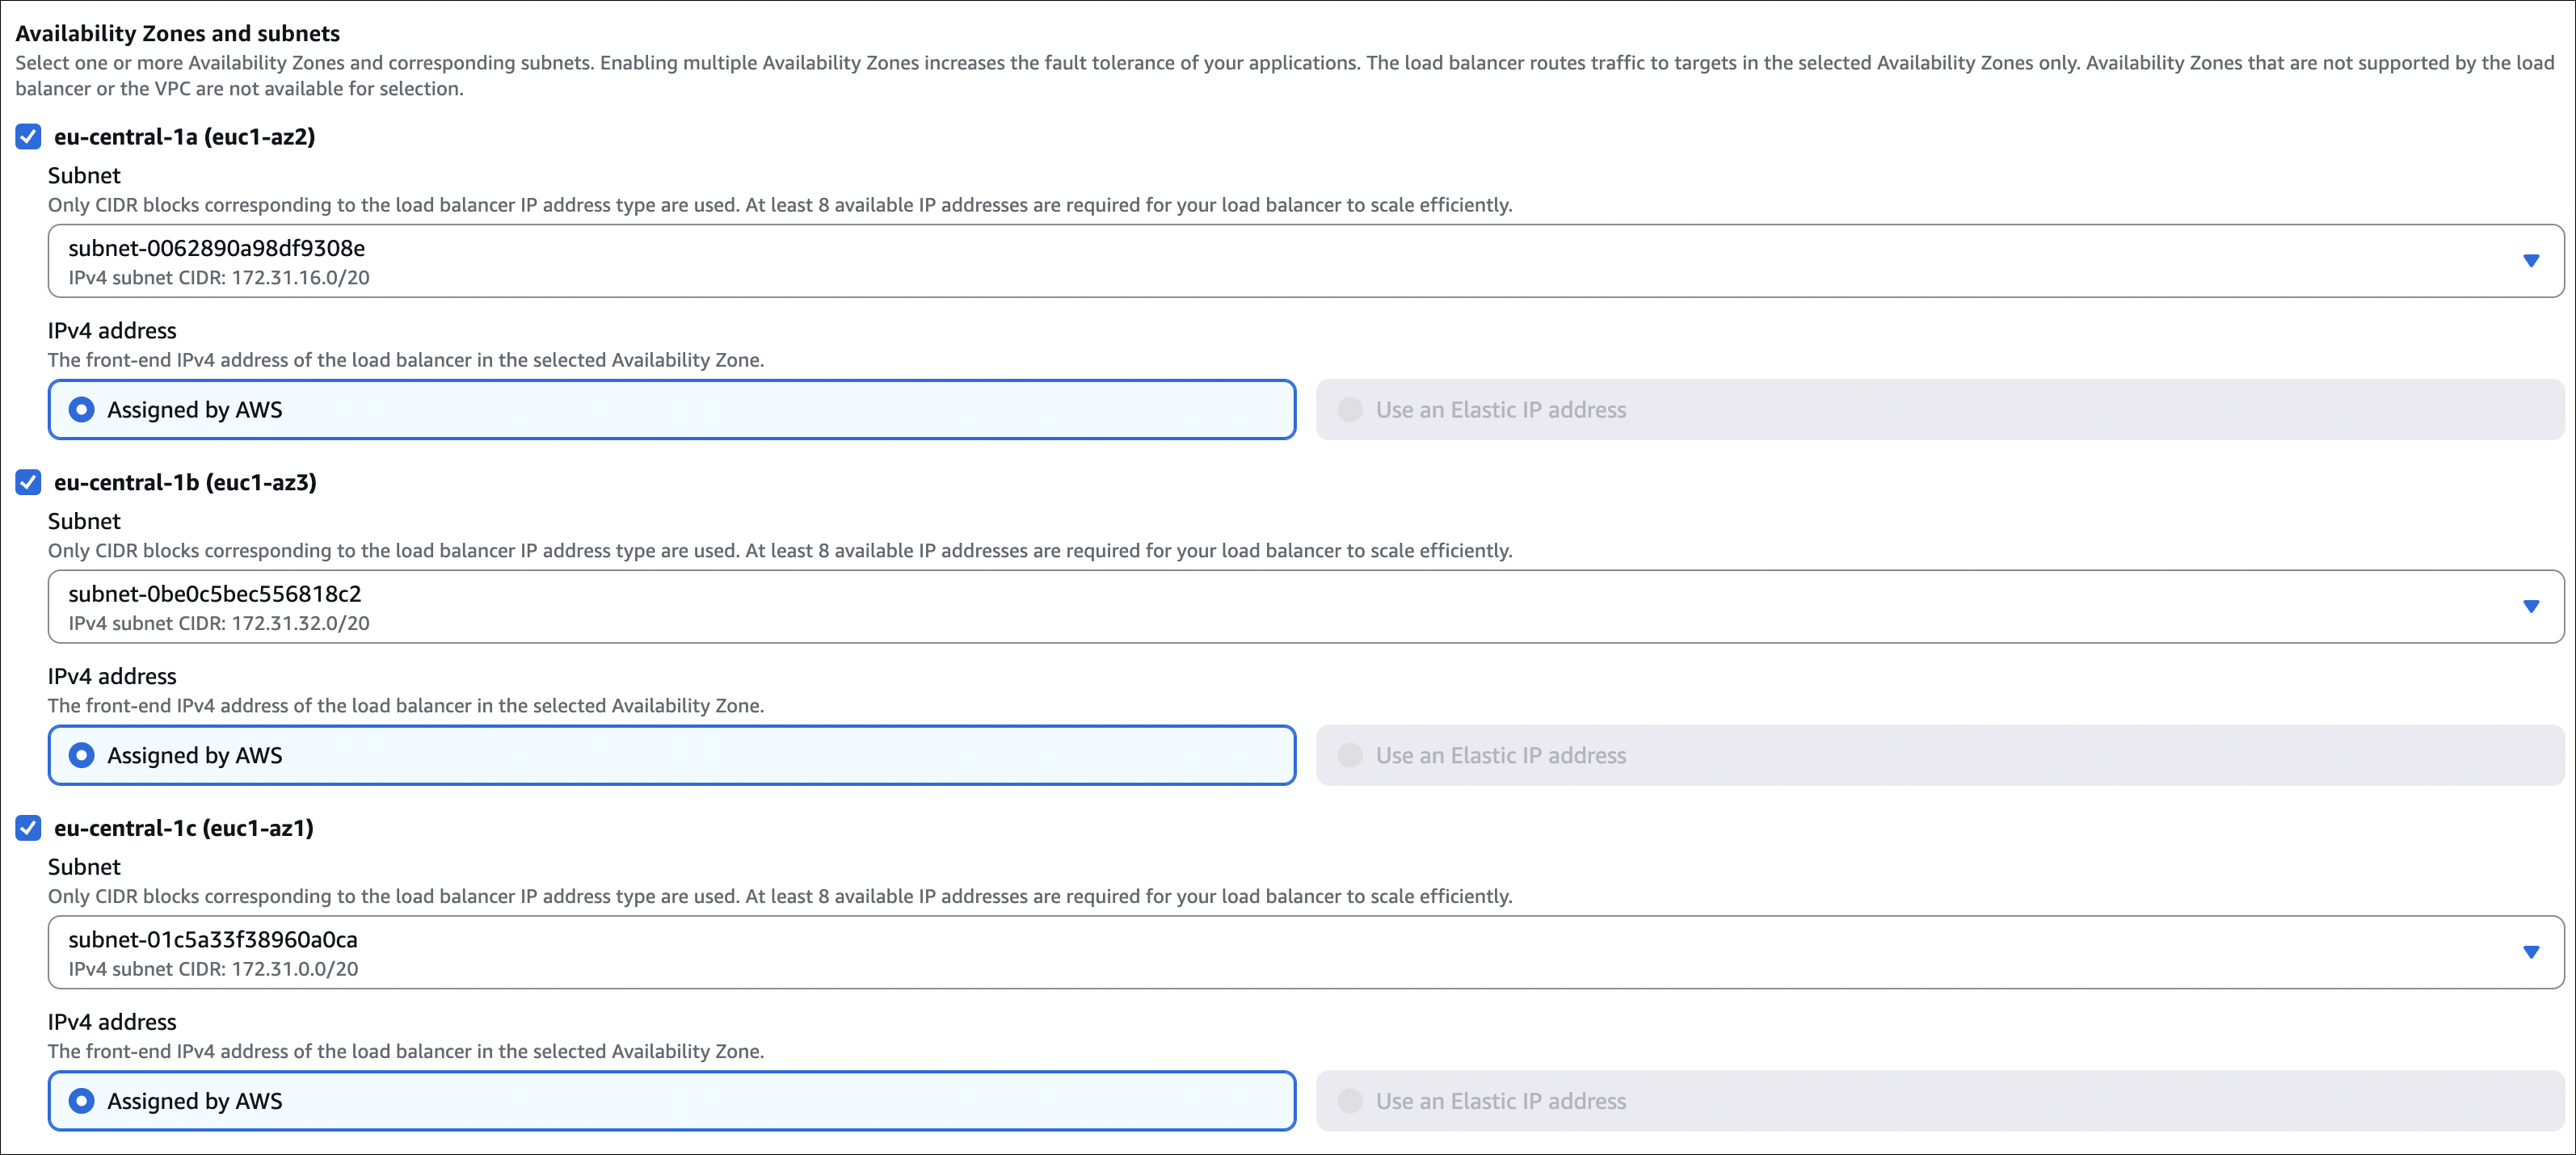Click the Availability Zones and subnets heading
Screen dimensions: 2576x1155
178,33
